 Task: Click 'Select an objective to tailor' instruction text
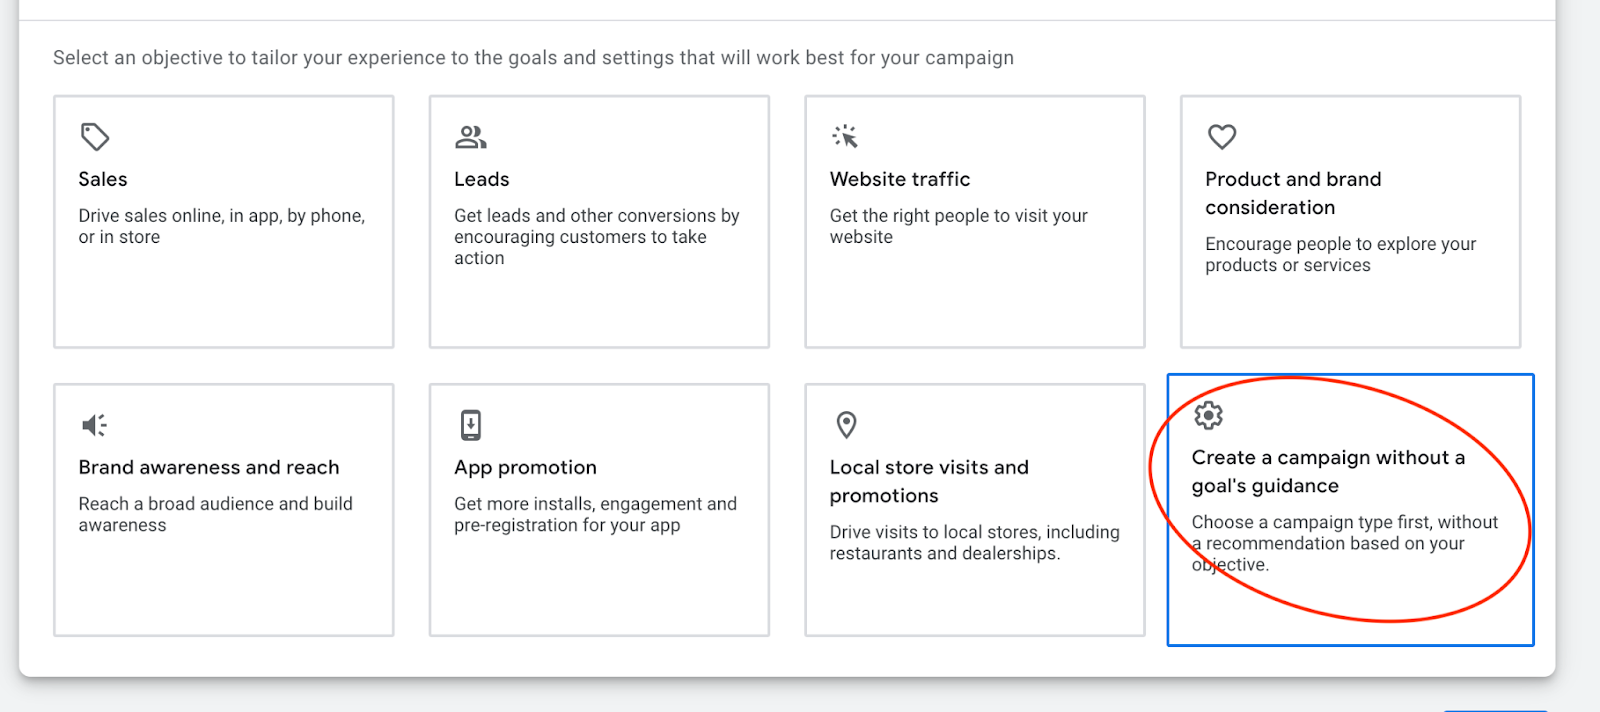533,58
